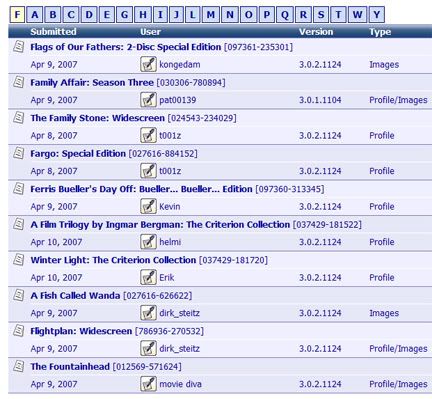Open Flightplan: Widescreen profile link
This screenshot has height=399, width=432.
(x=81, y=331)
